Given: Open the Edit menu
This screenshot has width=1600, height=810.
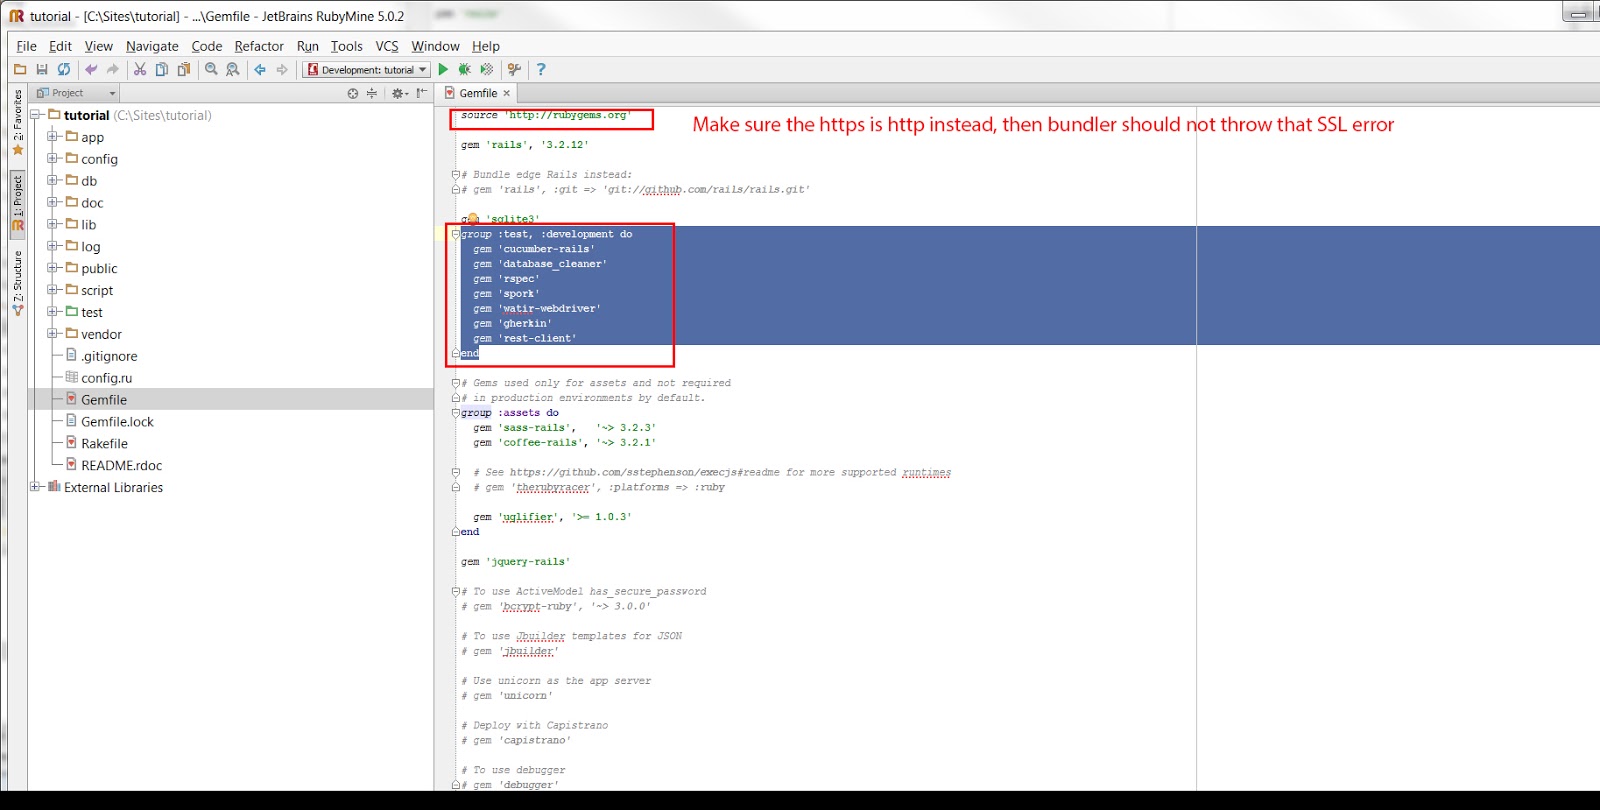Looking at the screenshot, I should (x=61, y=46).
